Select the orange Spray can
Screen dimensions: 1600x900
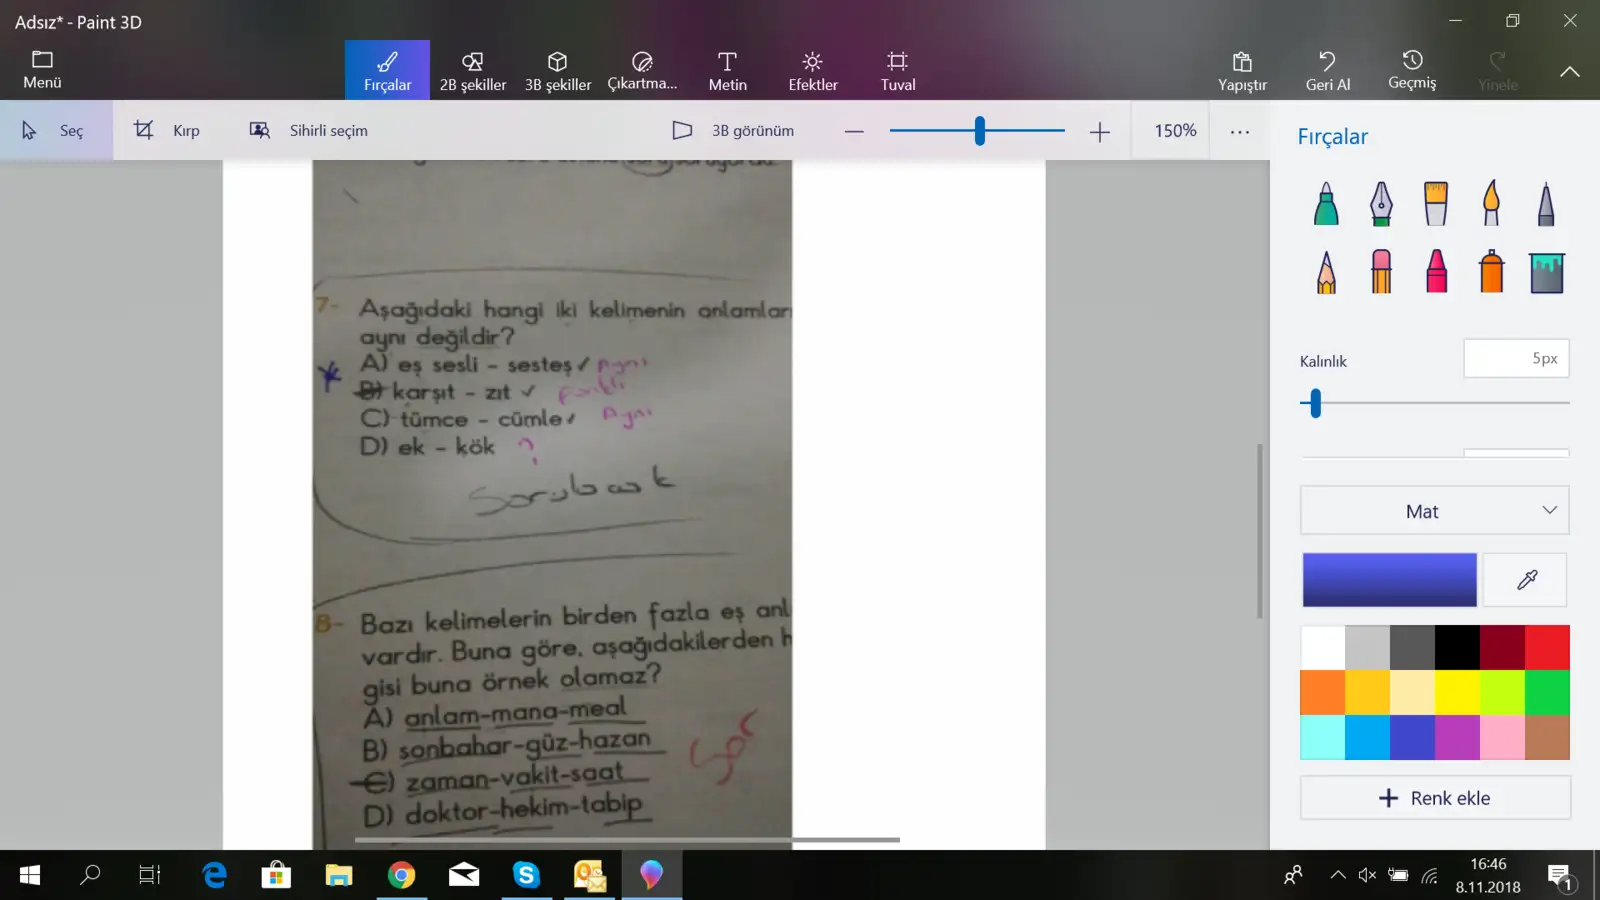coord(1491,271)
